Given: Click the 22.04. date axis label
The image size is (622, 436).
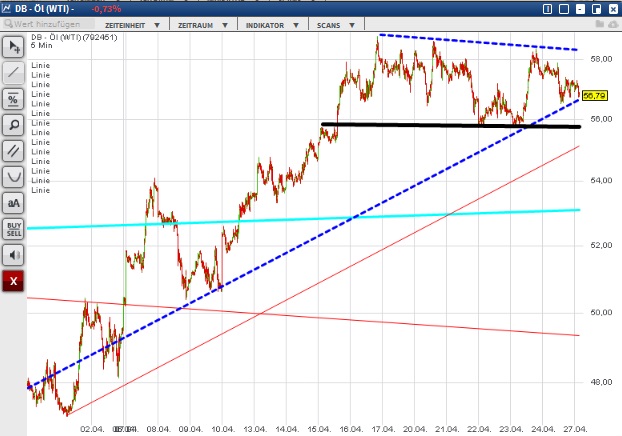Looking at the screenshot, I should pyautogui.click(x=479, y=429).
